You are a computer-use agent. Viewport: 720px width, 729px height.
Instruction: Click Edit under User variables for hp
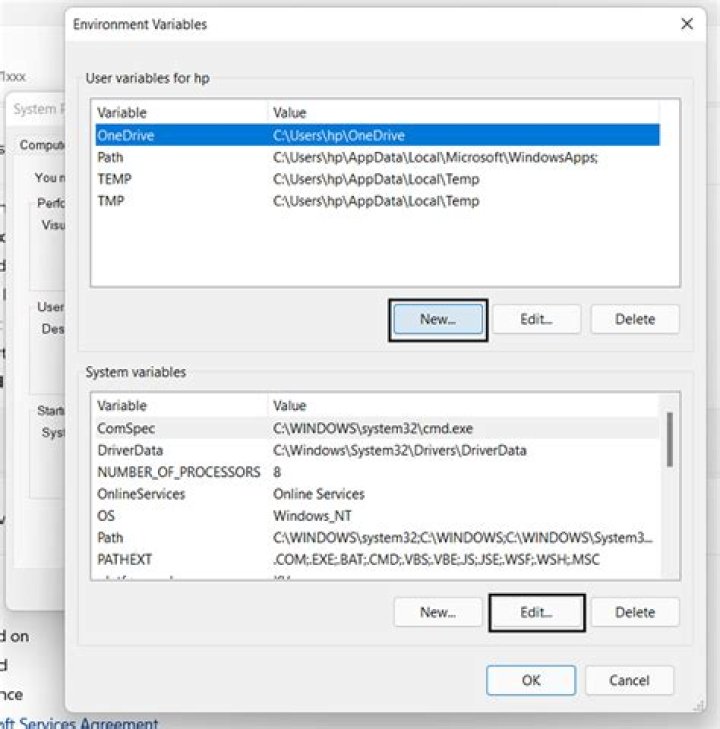pos(536,319)
